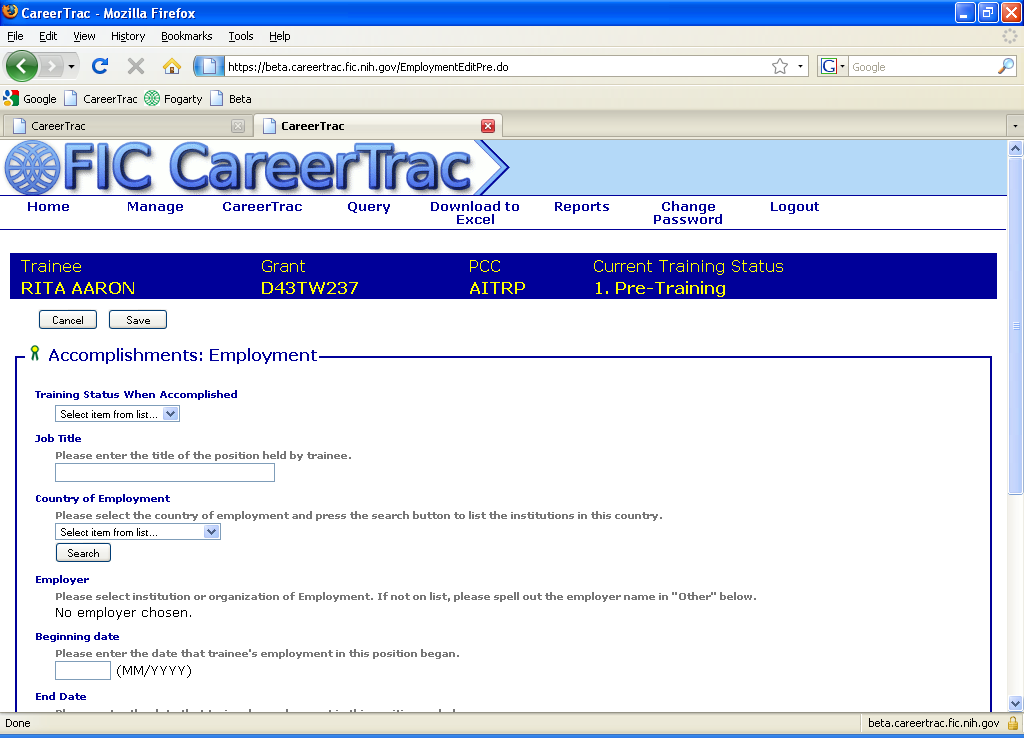Click the 'Done' status bar text
This screenshot has width=1024, height=738.
[x=18, y=723]
